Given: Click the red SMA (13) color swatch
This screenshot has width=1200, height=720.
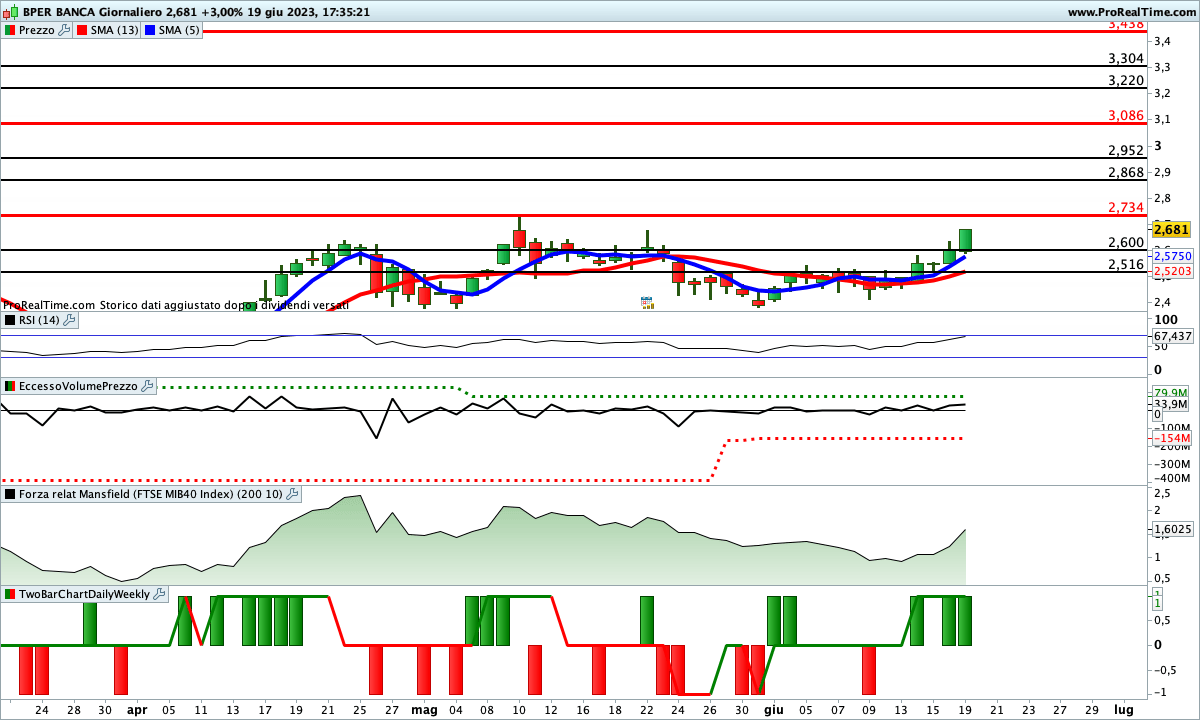Looking at the screenshot, I should point(83,30).
